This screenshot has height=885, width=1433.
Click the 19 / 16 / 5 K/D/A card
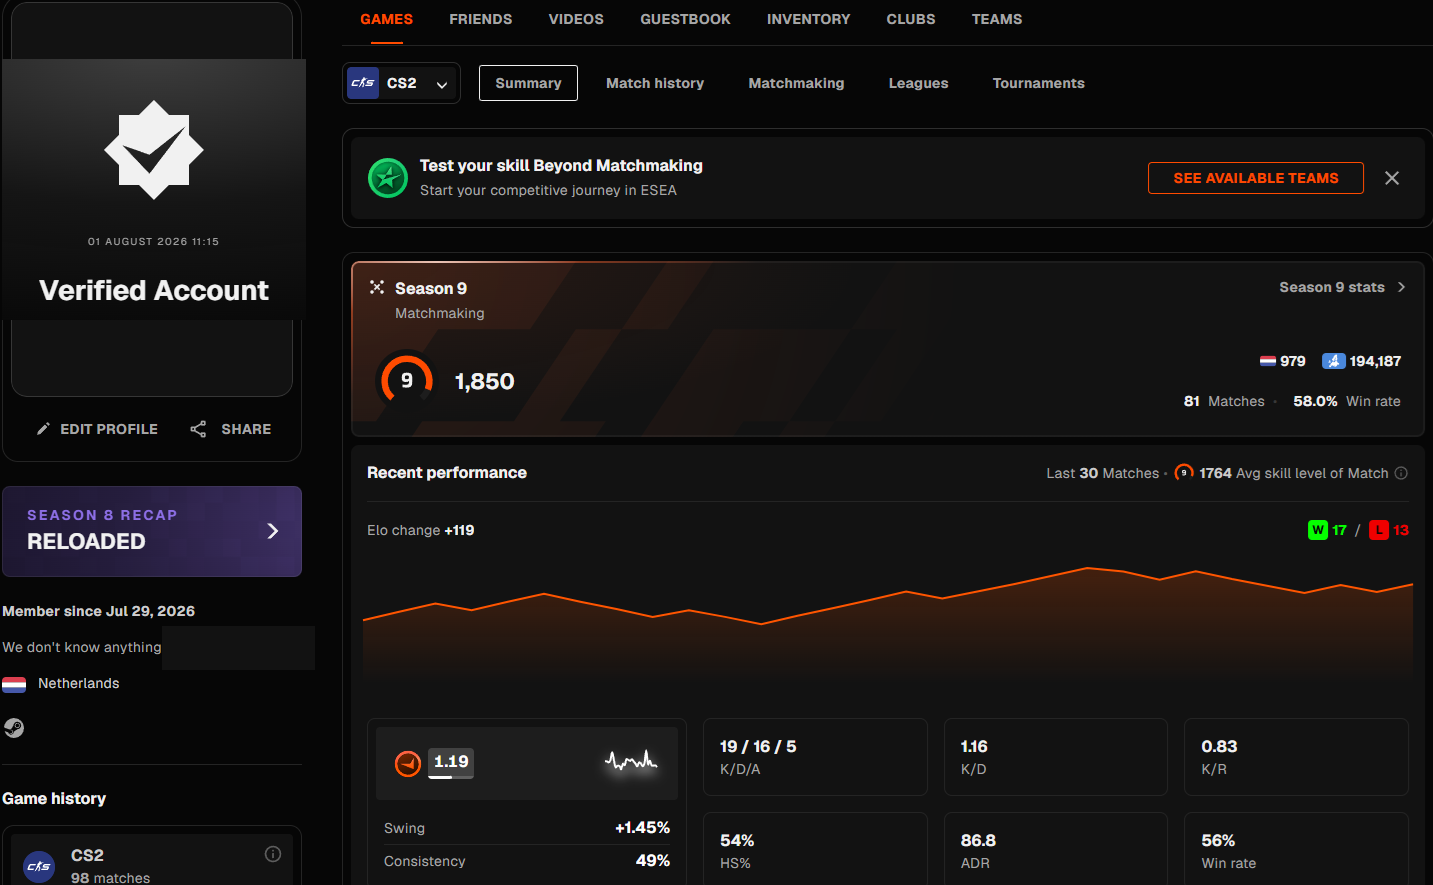tap(815, 757)
